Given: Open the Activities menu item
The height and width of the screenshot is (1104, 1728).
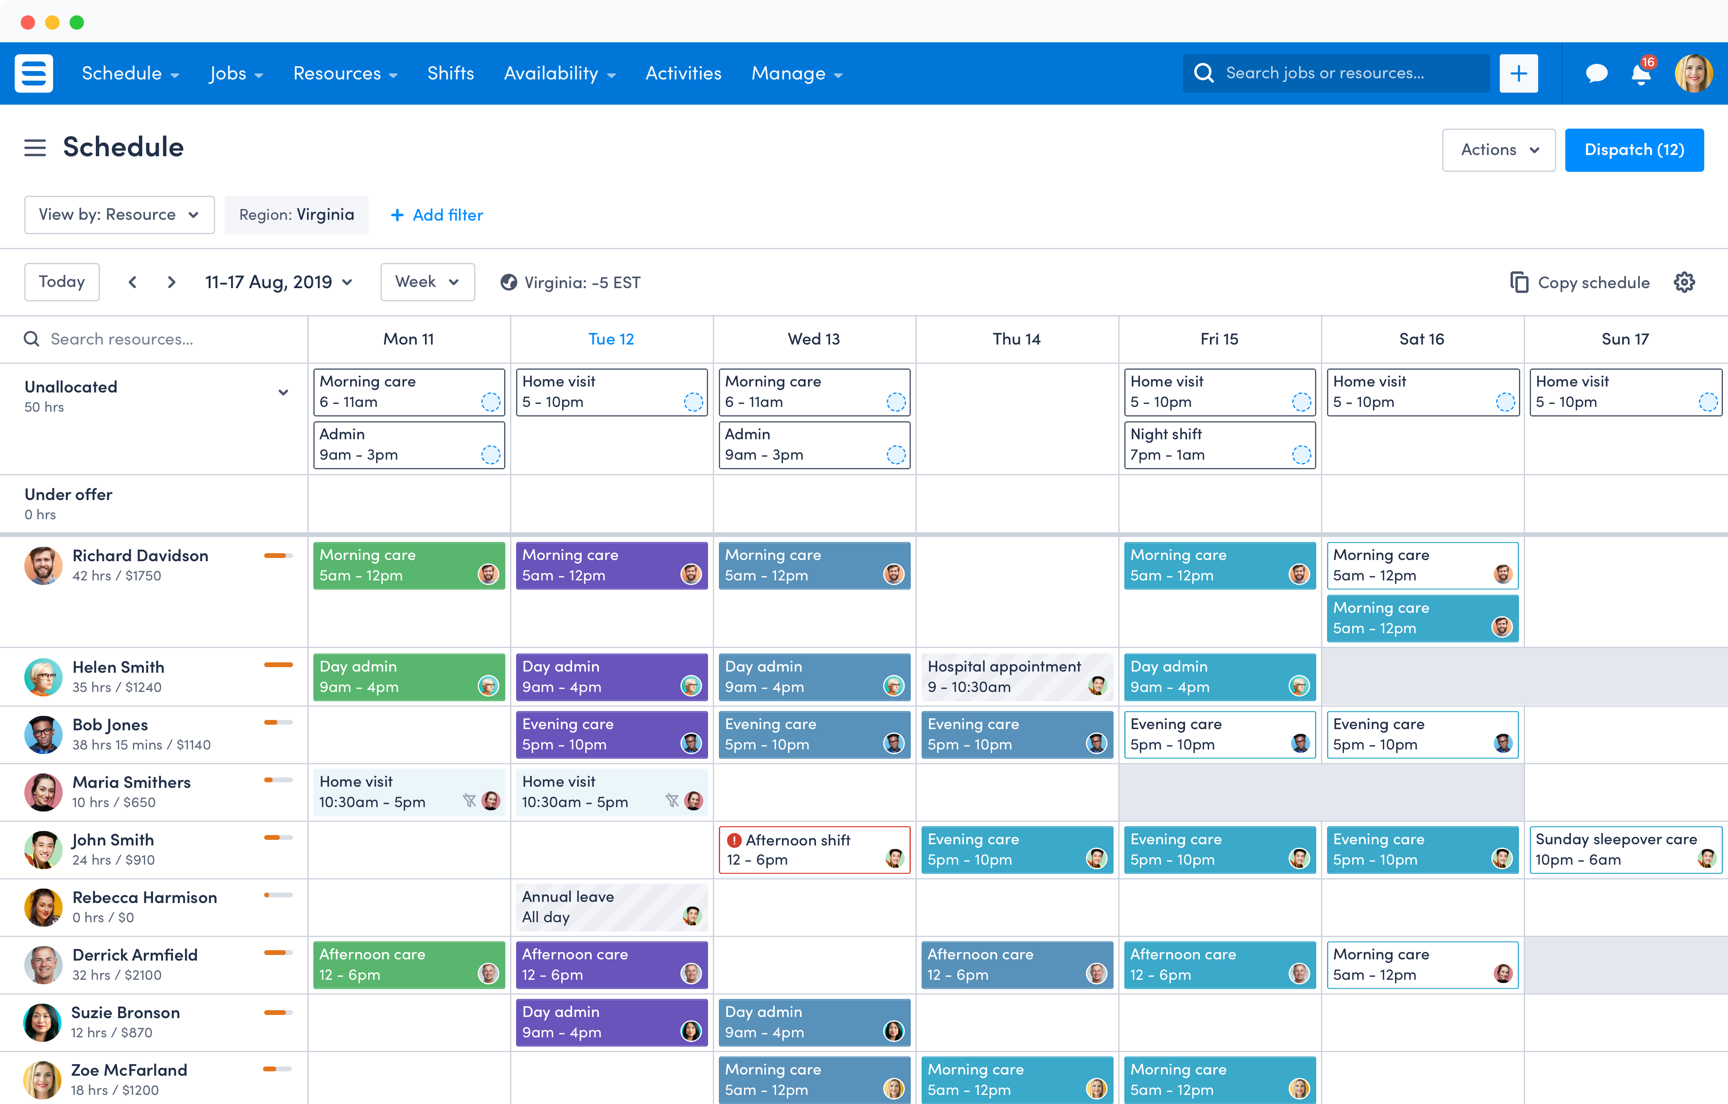Looking at the screenshot, I should (x=683, y=73).
